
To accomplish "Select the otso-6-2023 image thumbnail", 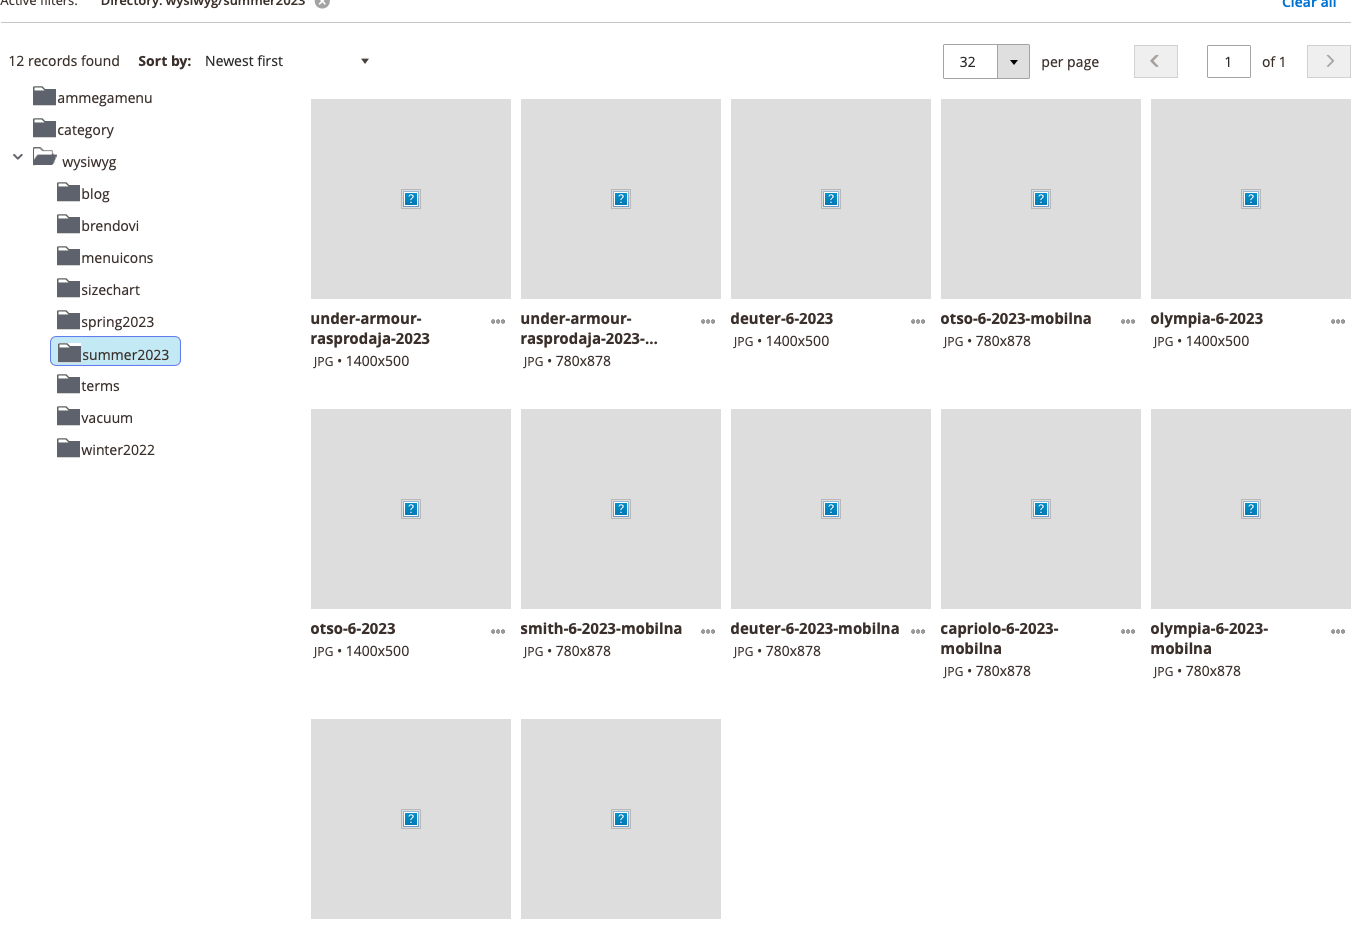I will [x=410, y=508].
